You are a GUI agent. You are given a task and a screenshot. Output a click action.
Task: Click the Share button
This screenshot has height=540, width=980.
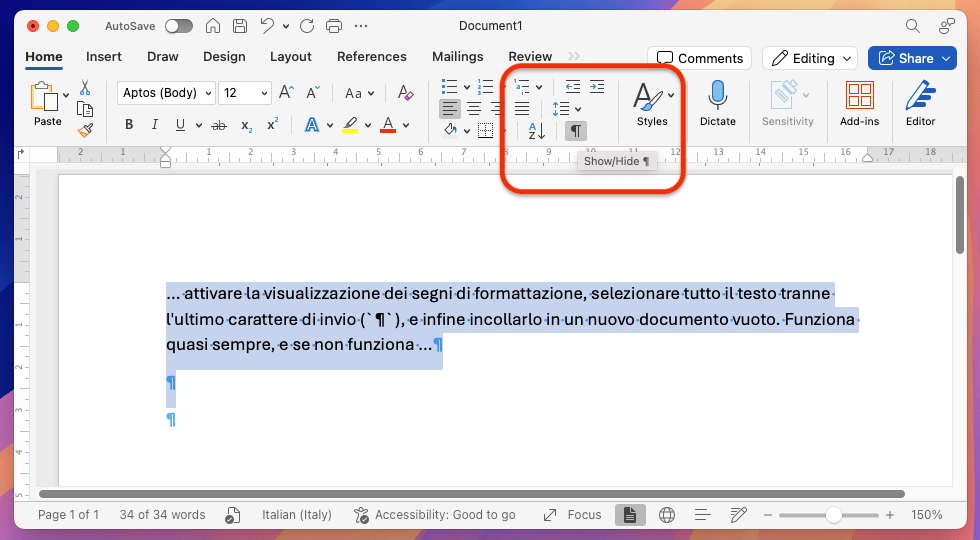coord(911,58)
